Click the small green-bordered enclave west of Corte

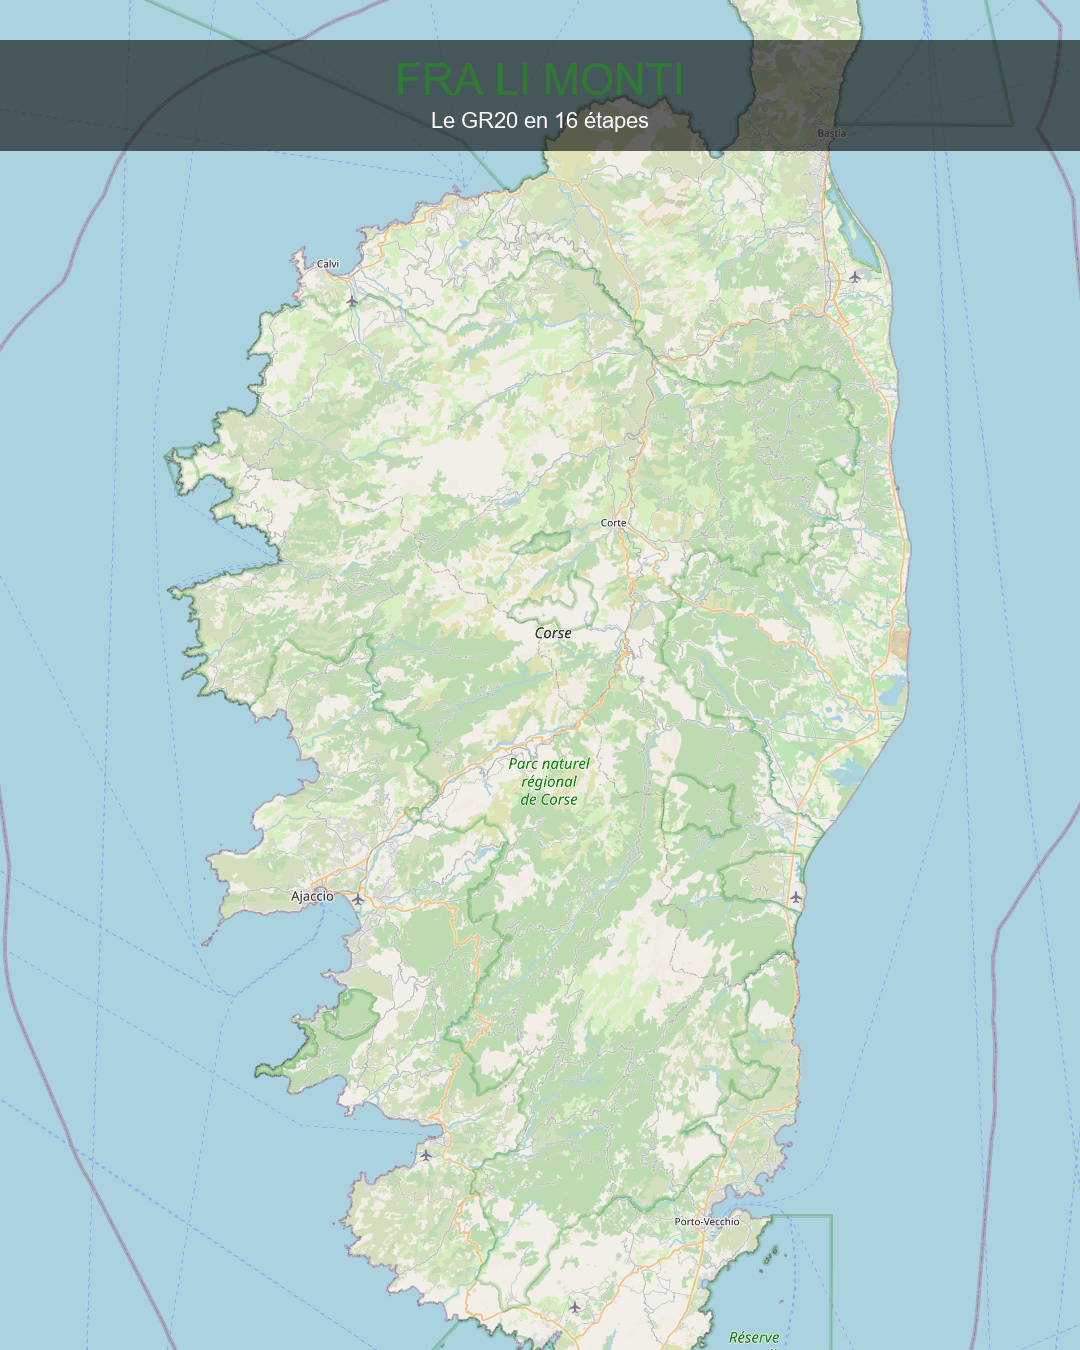point(542,541)
